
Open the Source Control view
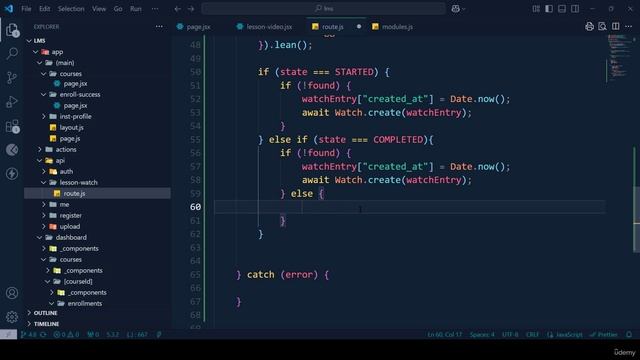coord(12,77)
